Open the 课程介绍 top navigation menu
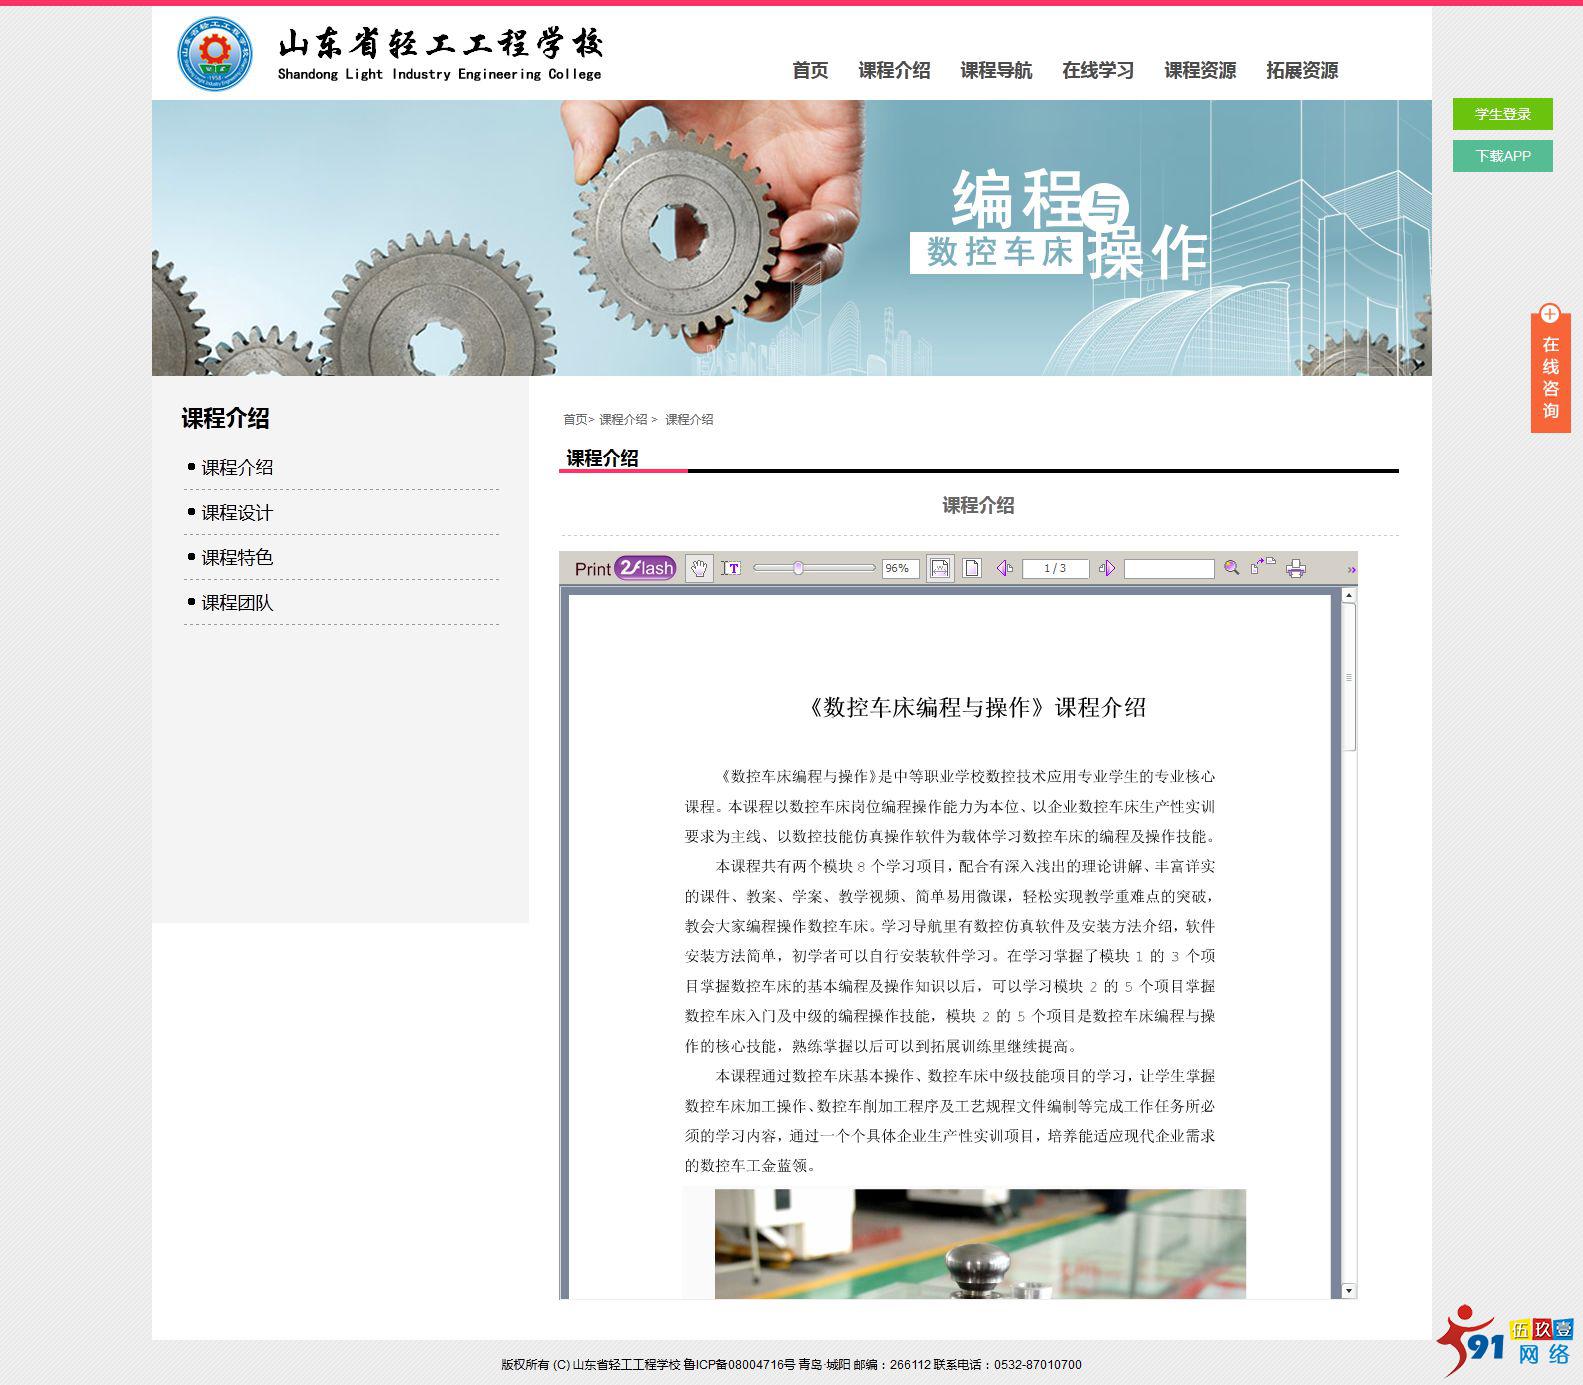The width and height of the screenshot is (1583, 1385). pos(894,70)
